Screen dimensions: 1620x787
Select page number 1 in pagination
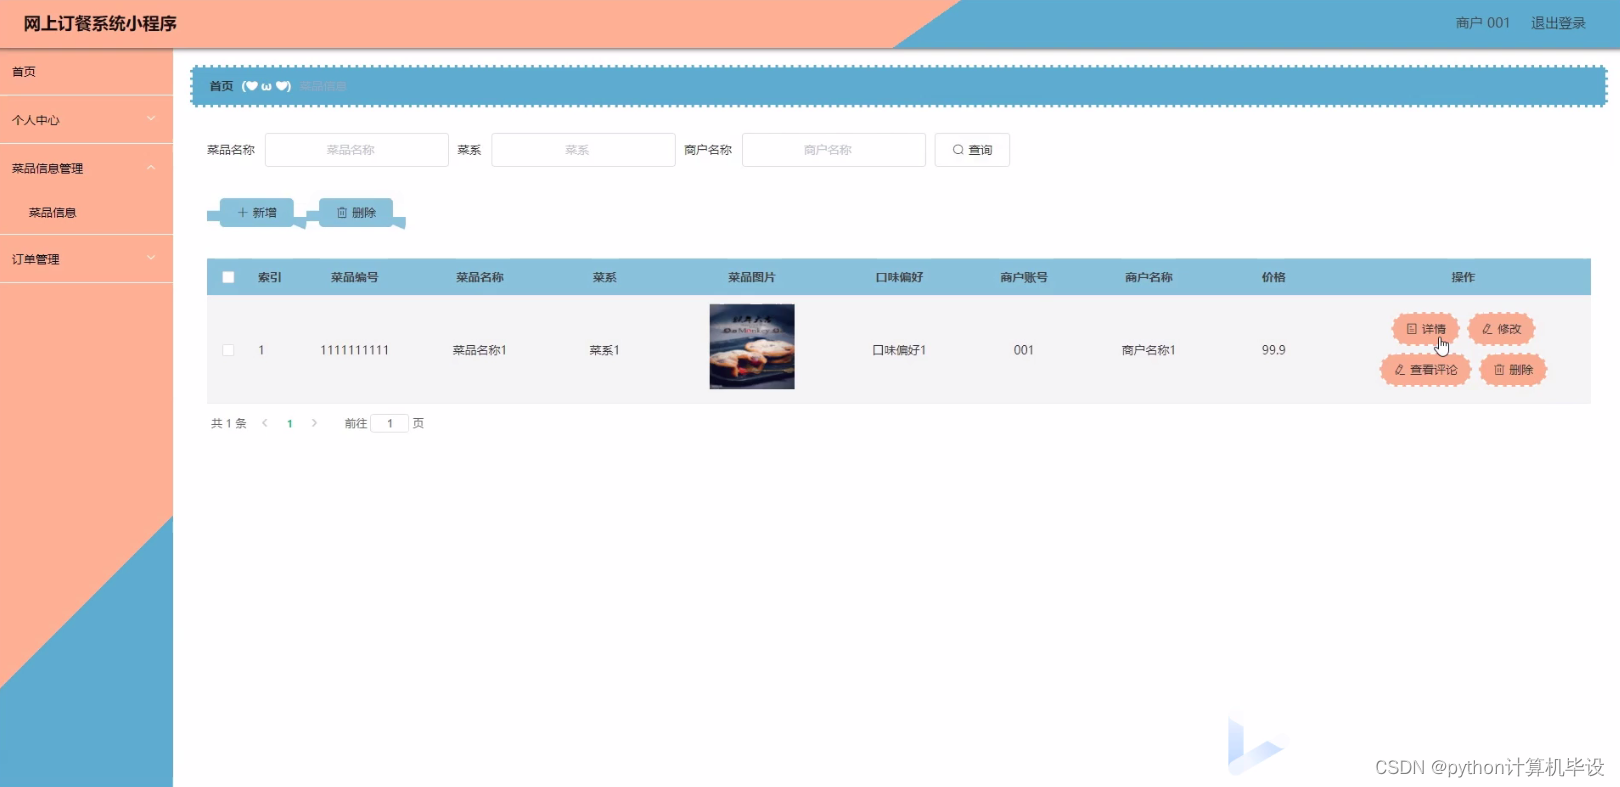point(290,424)
